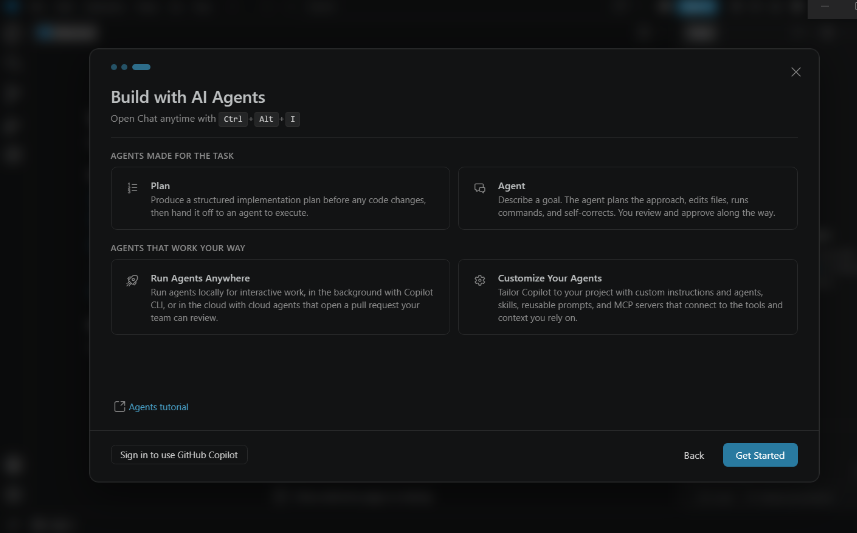Open the Agents tutorial link
The width and height of the screenshot is (857, 533).
coord(159,407)
